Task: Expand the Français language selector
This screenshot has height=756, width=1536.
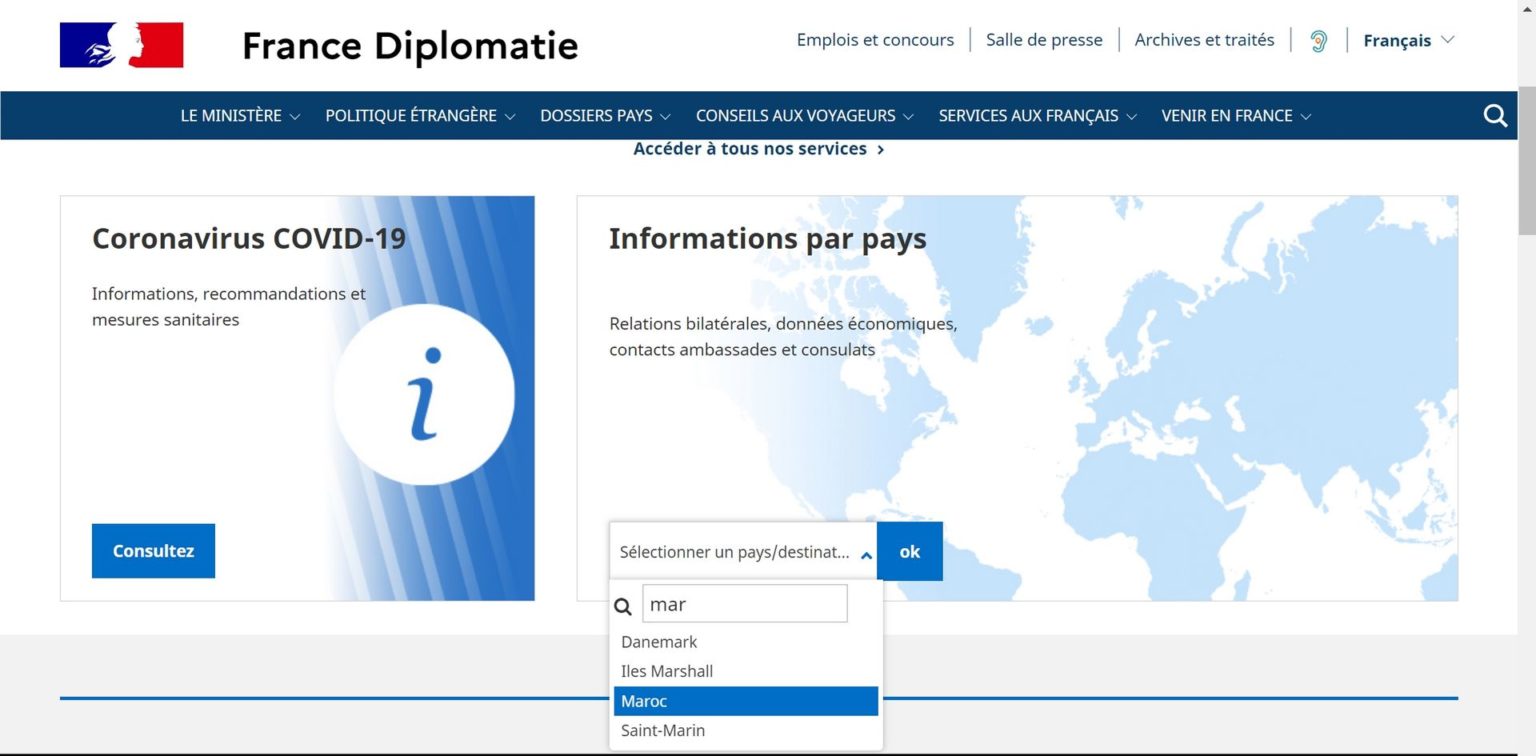Action: click(x=1408, y=41)
